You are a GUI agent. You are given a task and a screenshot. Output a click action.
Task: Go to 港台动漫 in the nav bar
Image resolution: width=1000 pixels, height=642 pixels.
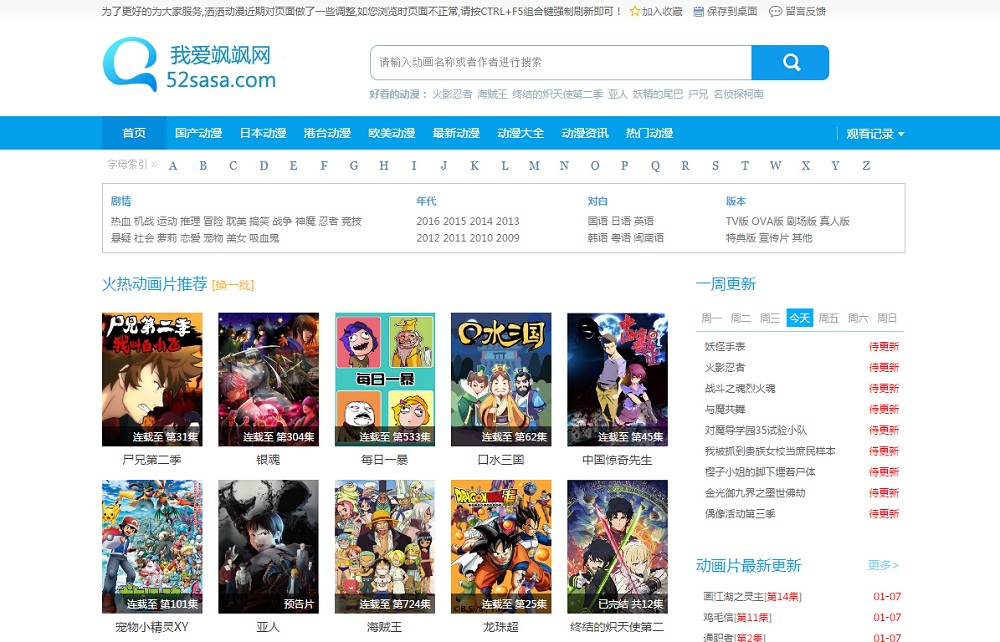[327, 133]
